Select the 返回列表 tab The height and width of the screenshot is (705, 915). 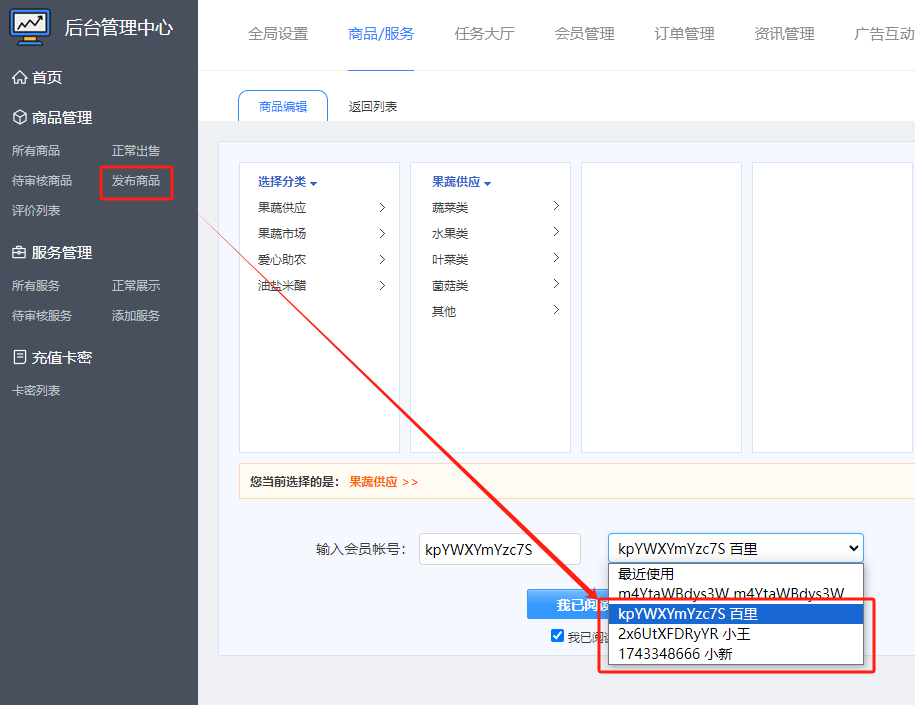tap(373, 106)
